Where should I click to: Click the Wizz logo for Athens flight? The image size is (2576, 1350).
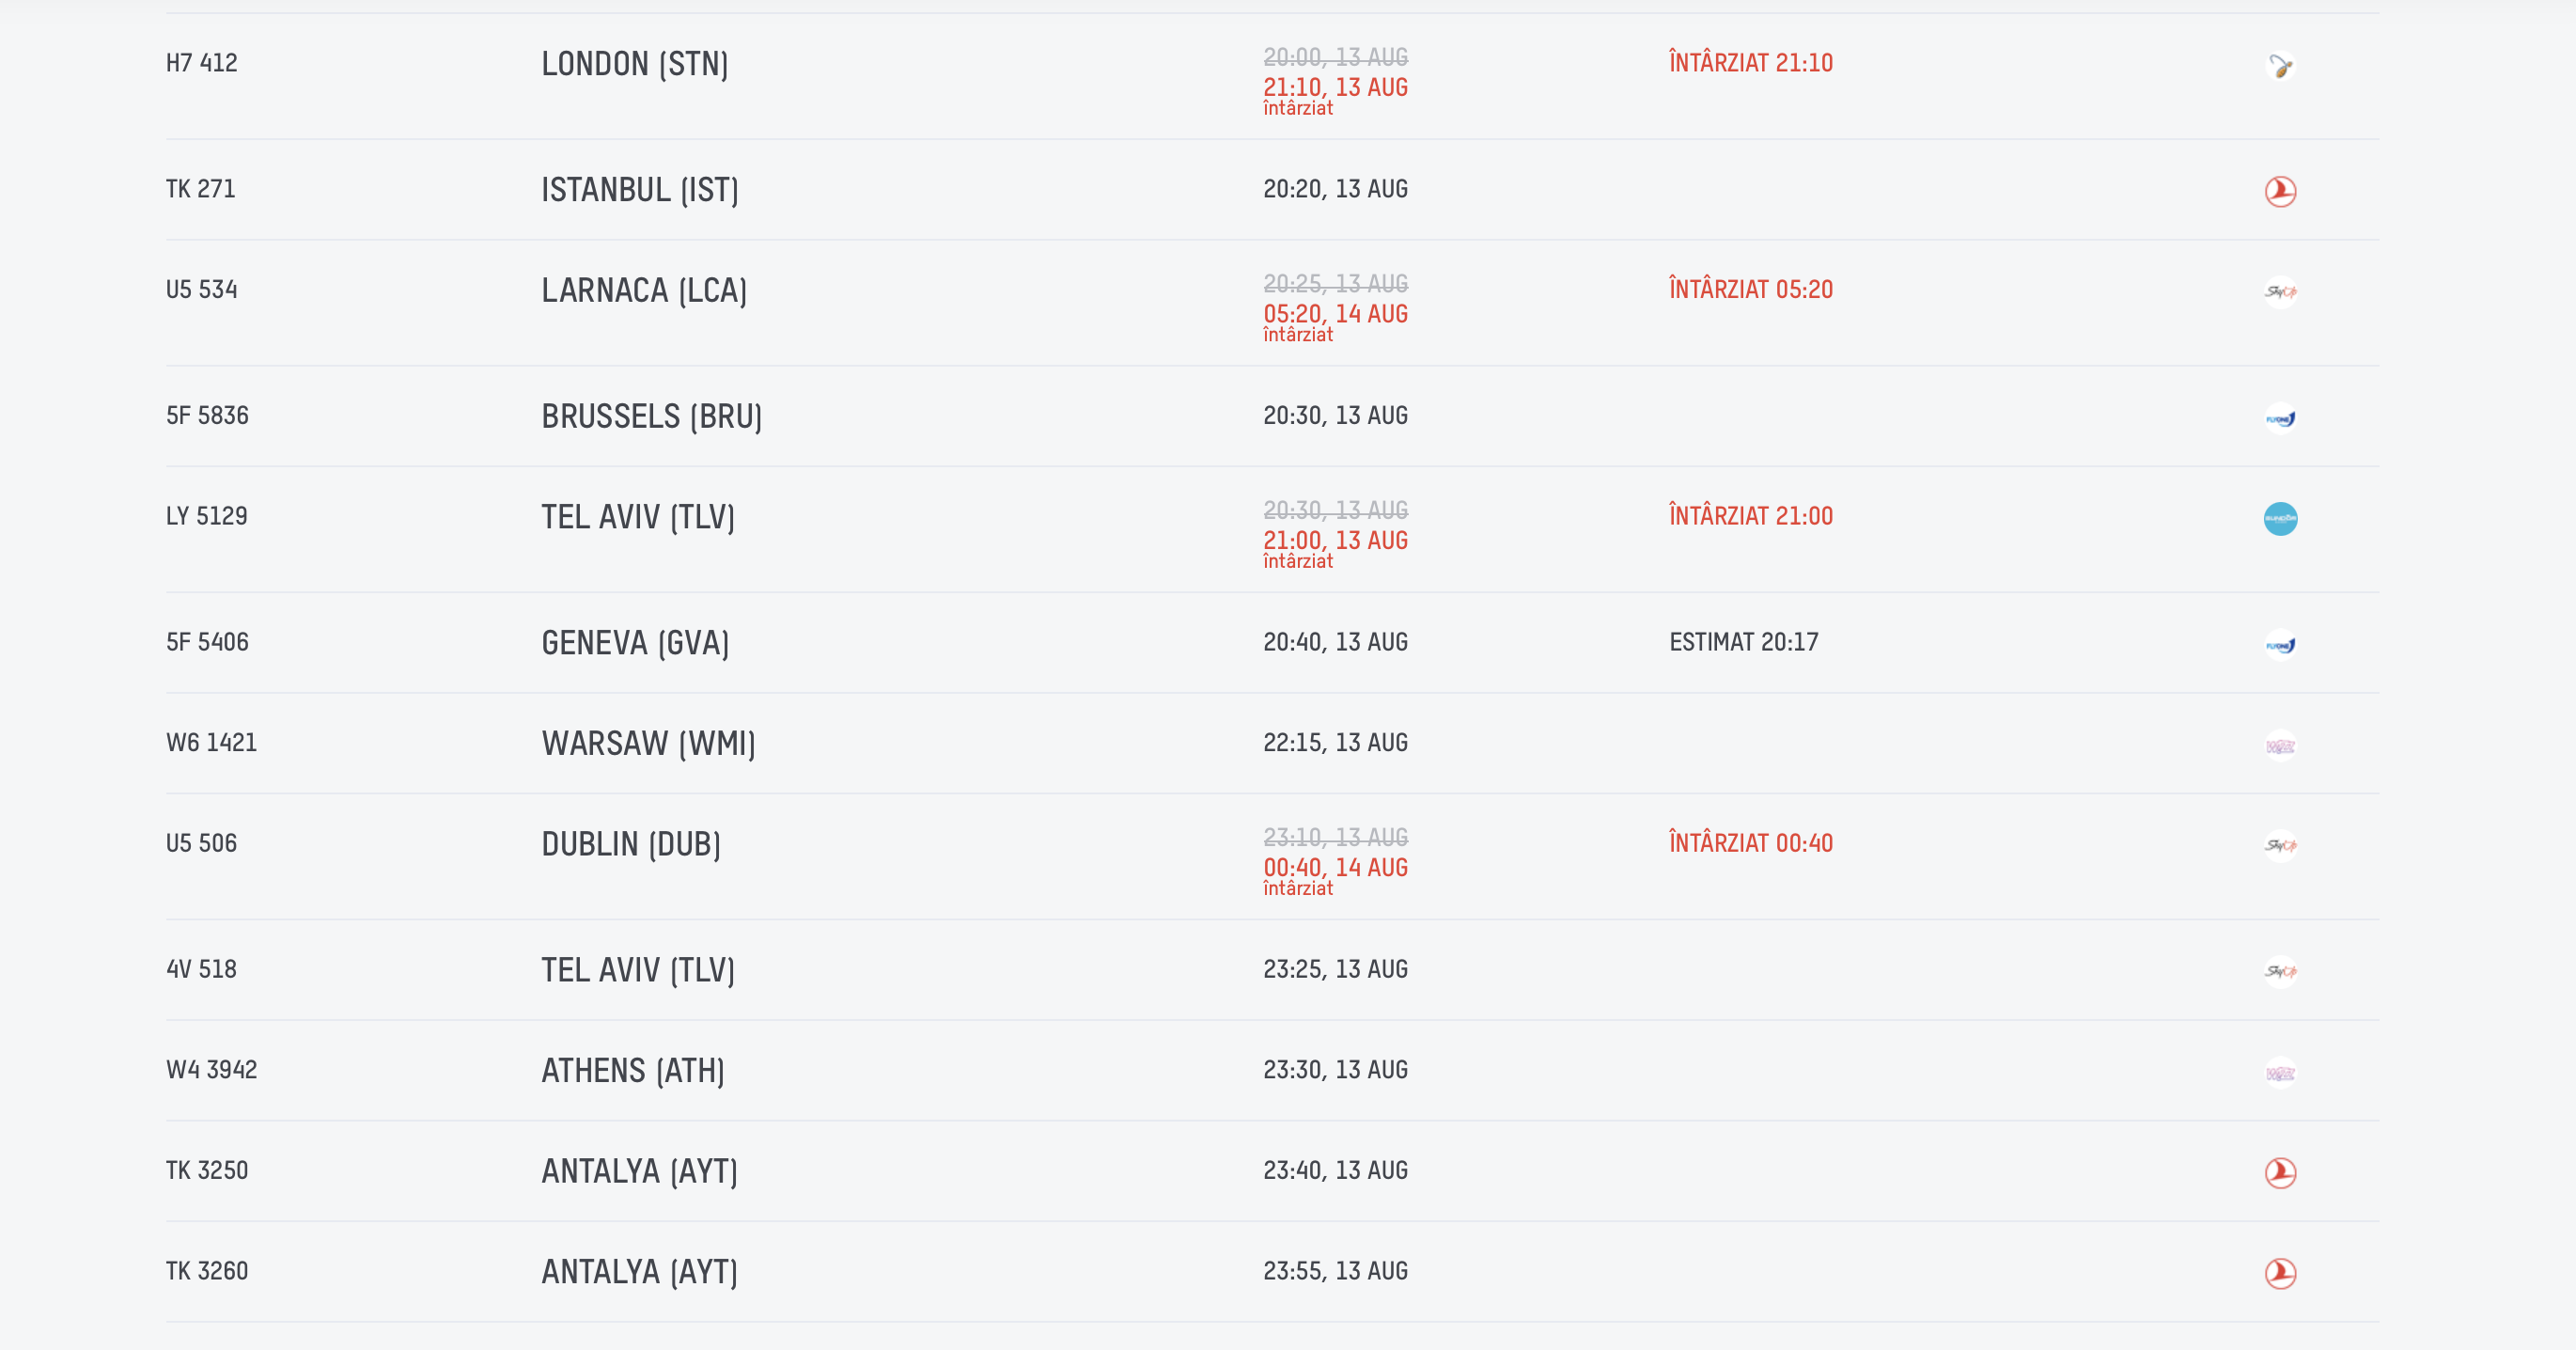[2280, 1073]
